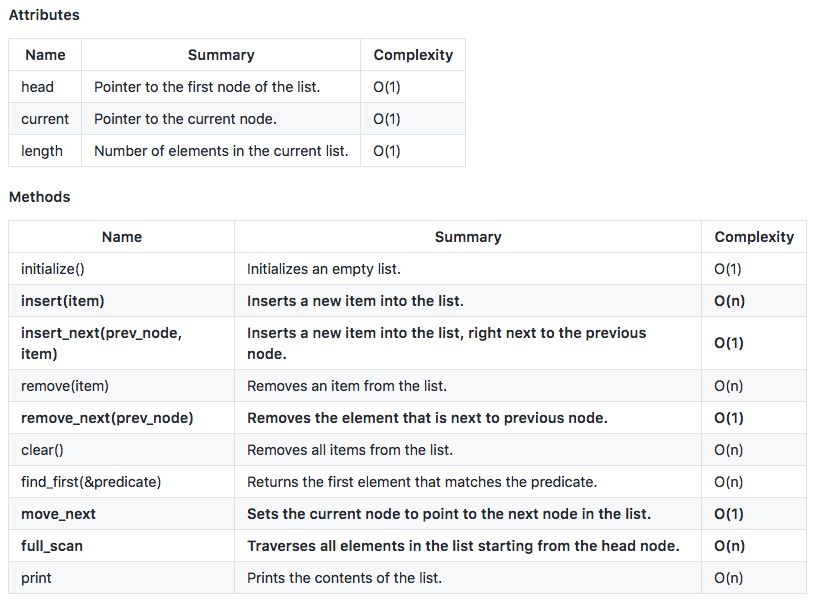The width and height of the screenshot is (821, 606).
Task: Click the remove_next(prev_node) method name
Action: [x=107, y=418]
